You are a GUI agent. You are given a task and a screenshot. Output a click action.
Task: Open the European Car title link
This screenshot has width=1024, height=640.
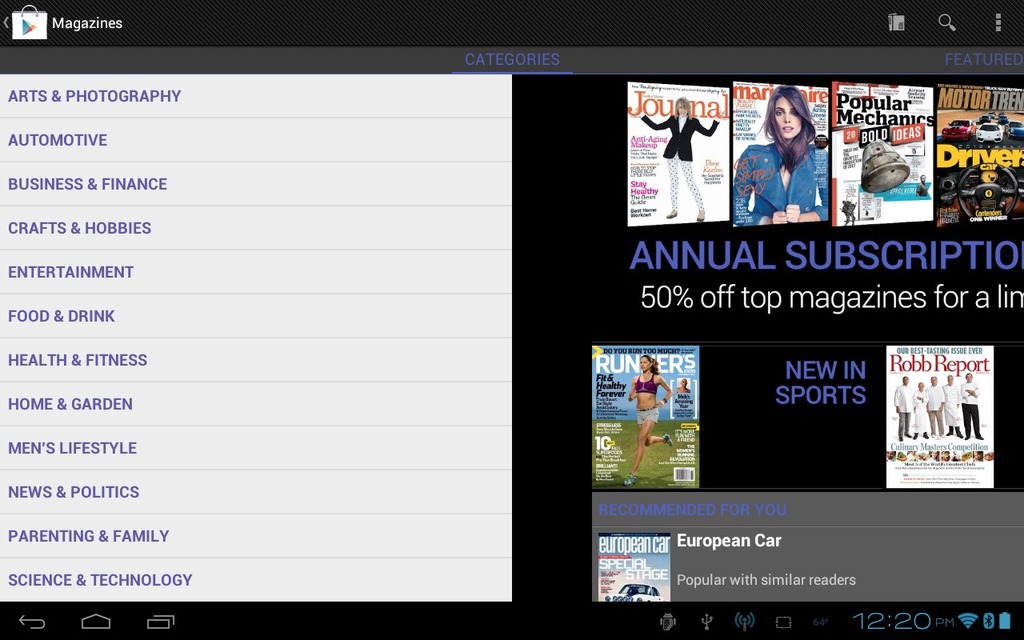729,541
